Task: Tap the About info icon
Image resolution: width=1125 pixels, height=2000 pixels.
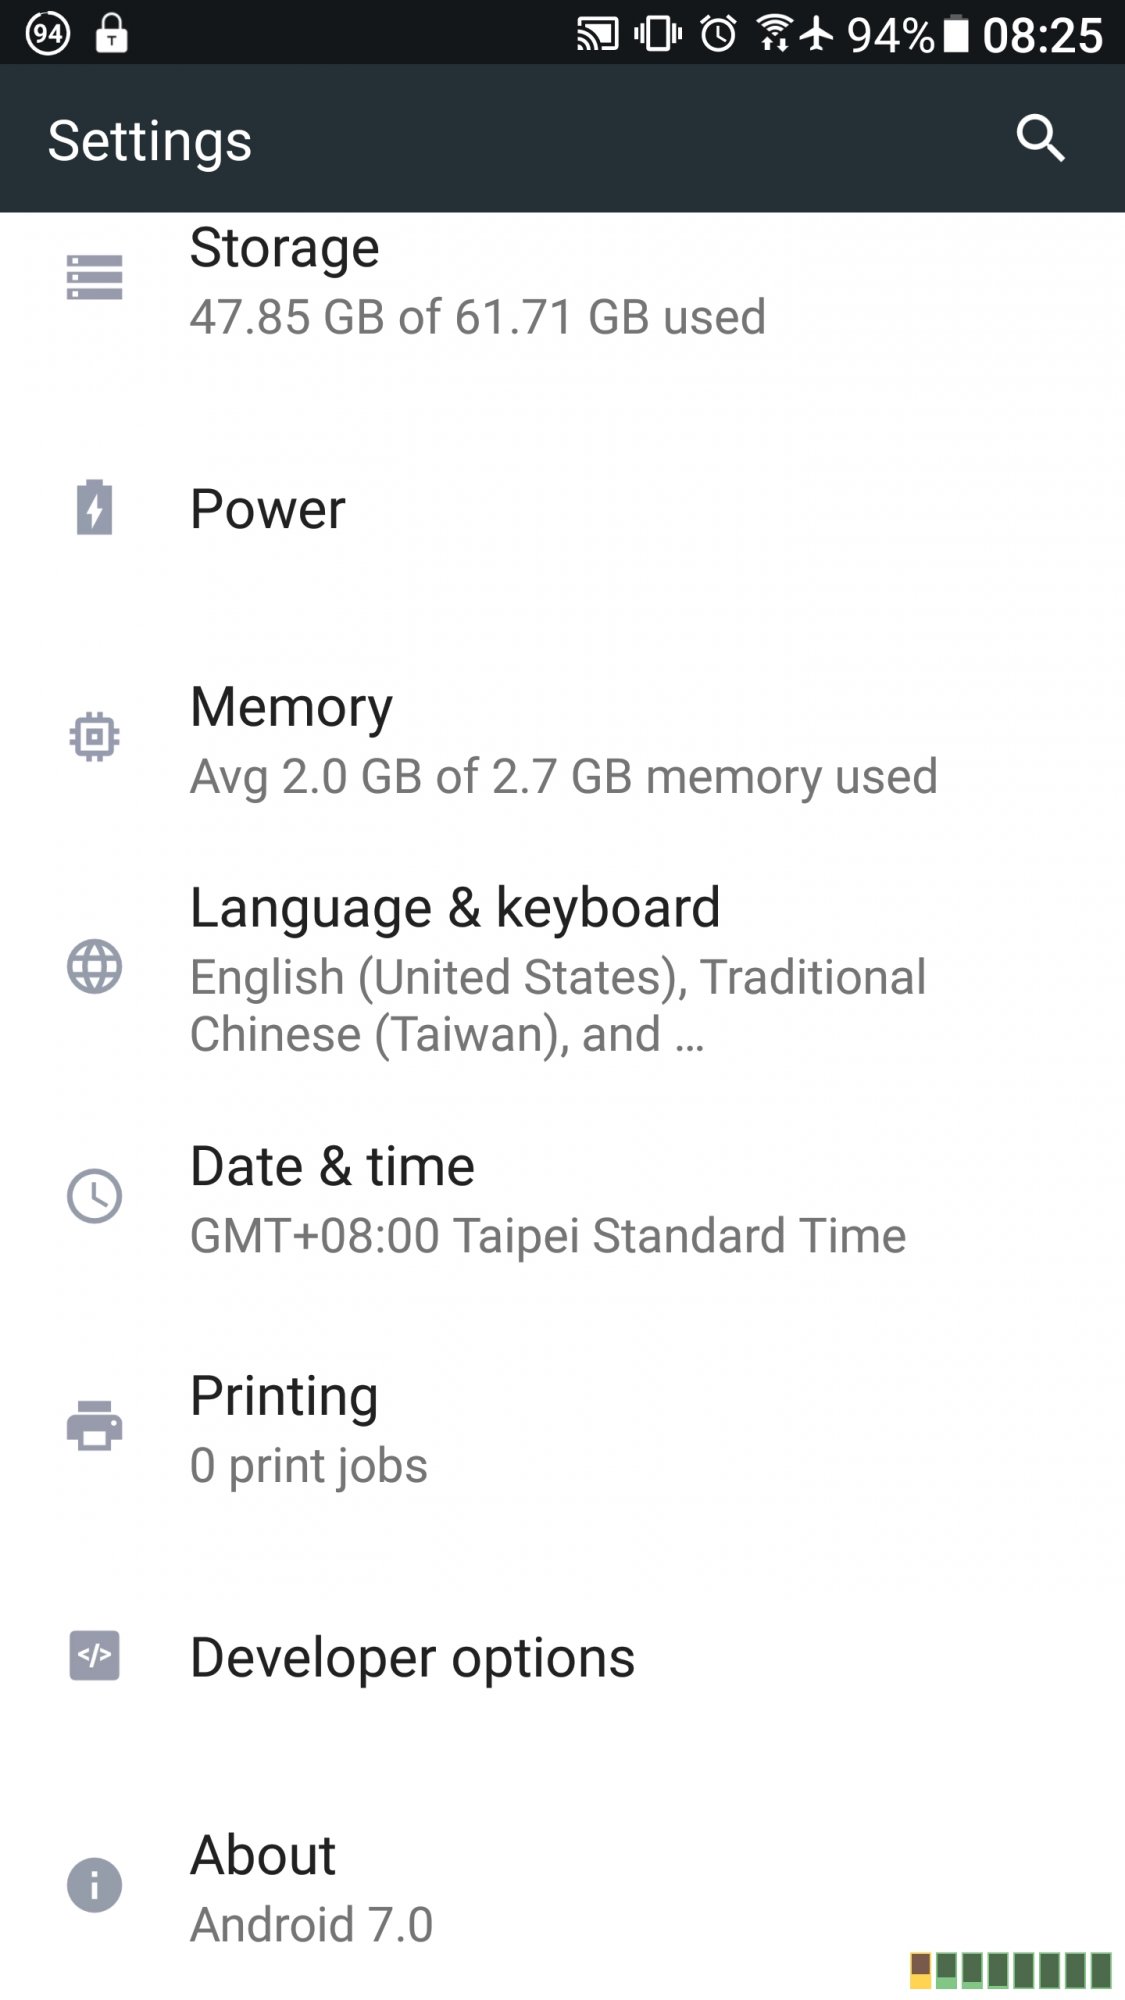Action: (x=95, y=1886)
